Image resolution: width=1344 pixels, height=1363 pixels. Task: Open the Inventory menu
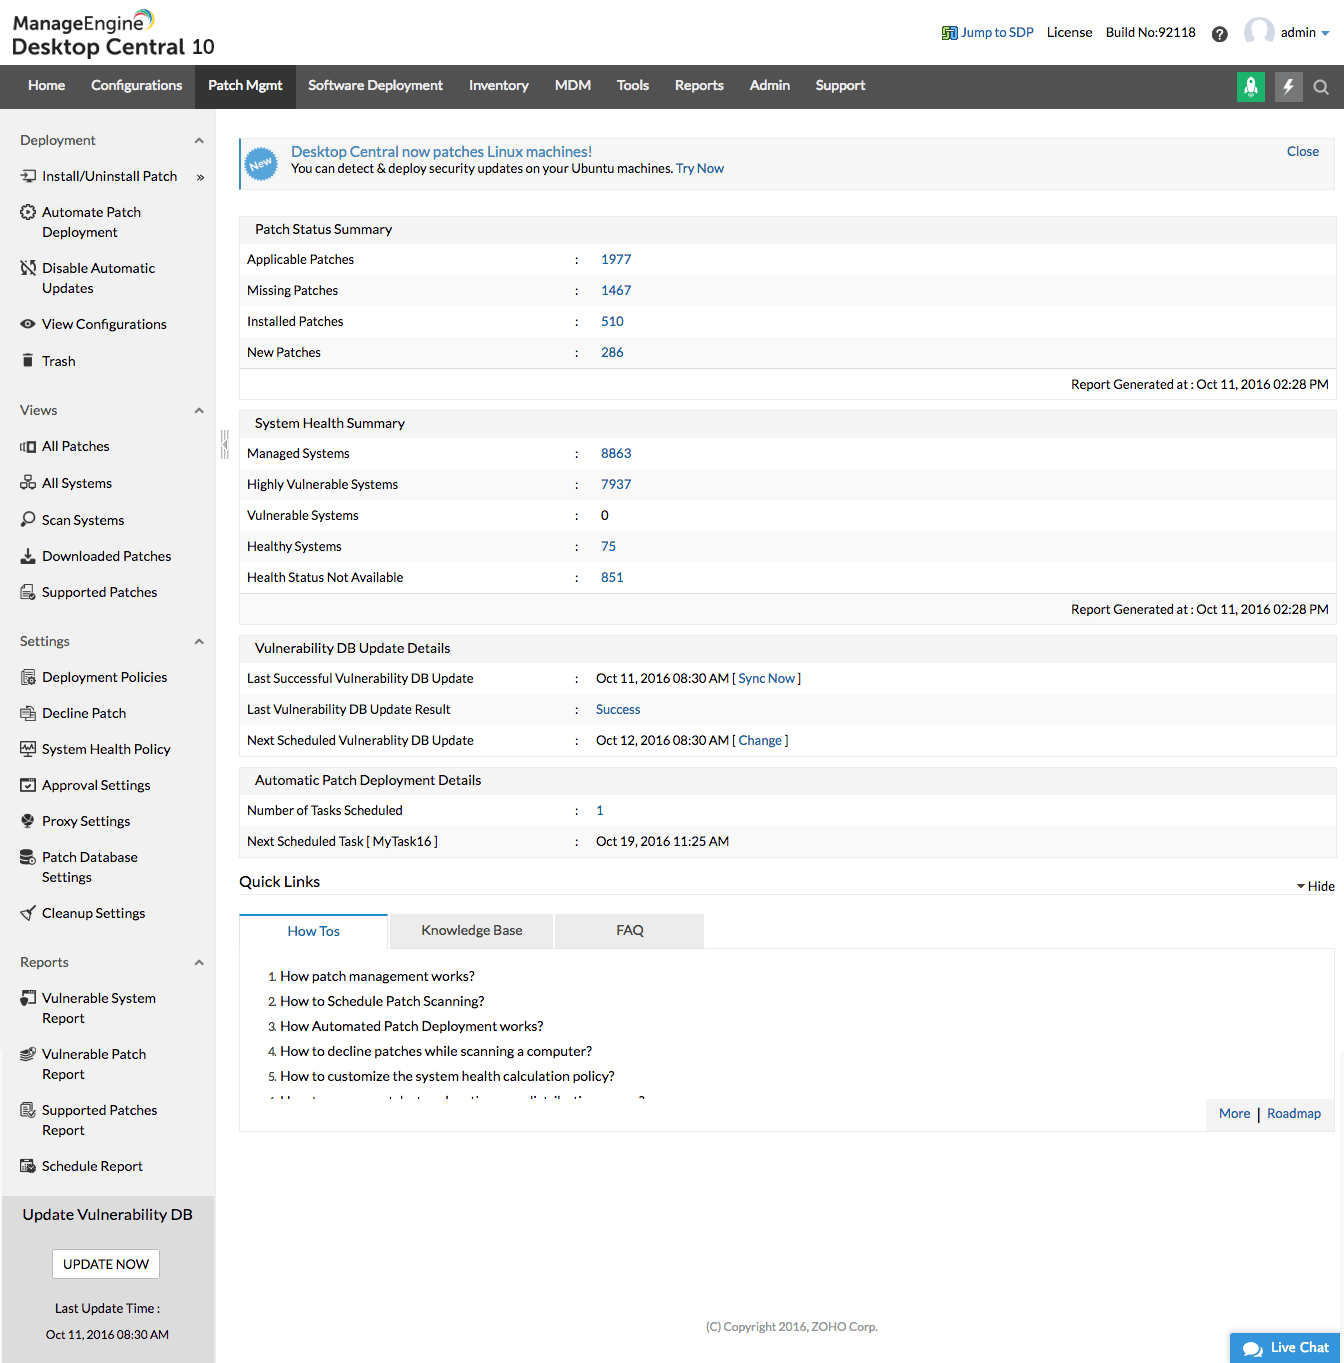pos(499,86)
